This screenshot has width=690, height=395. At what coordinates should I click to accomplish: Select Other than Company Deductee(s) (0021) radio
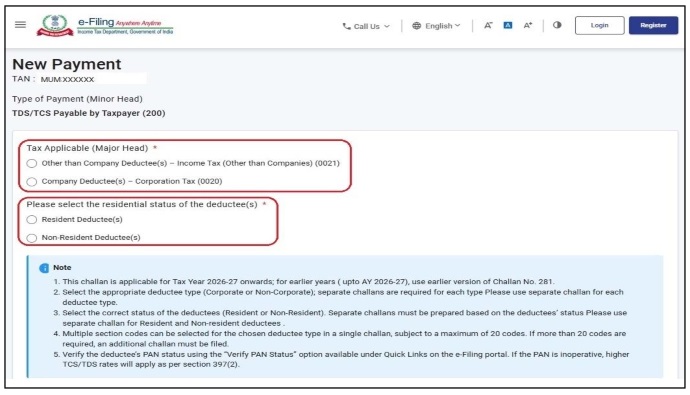click(x=32, y=164)
